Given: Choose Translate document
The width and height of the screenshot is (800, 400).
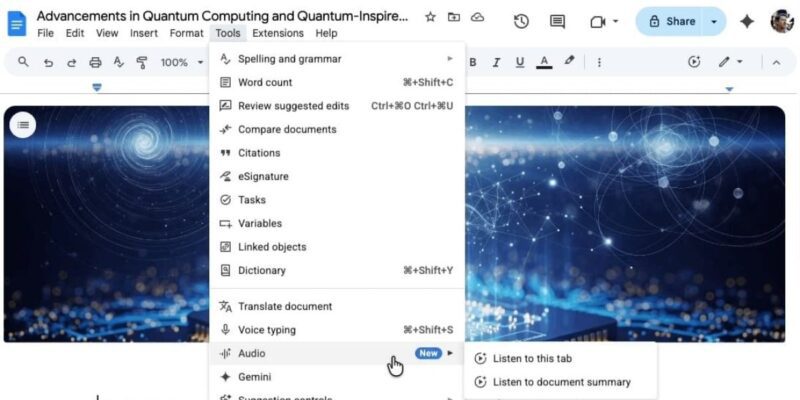Looking at the screenshot, I should pyautogui.click(x=337, y=307).
